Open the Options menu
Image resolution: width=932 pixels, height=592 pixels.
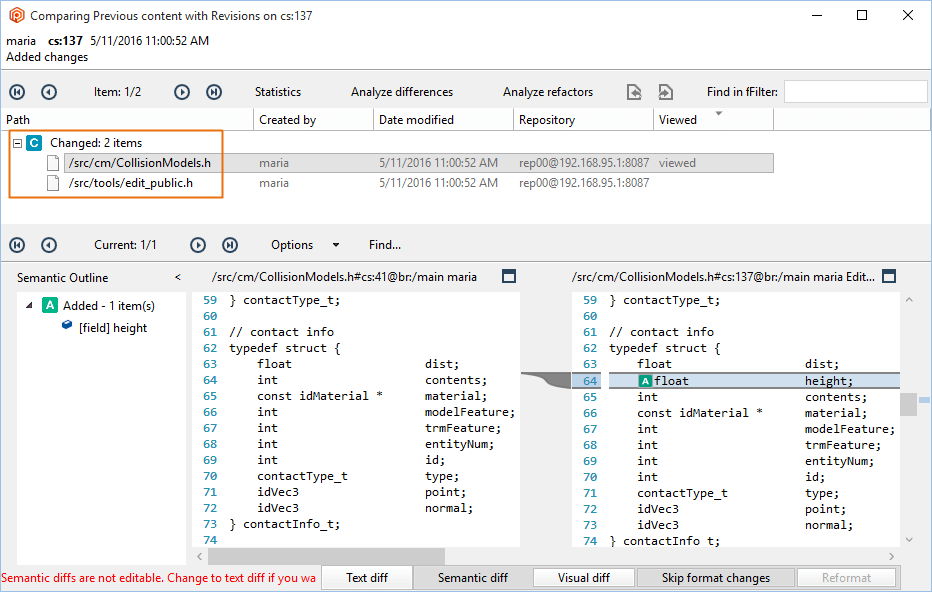[x=292, y=245]
